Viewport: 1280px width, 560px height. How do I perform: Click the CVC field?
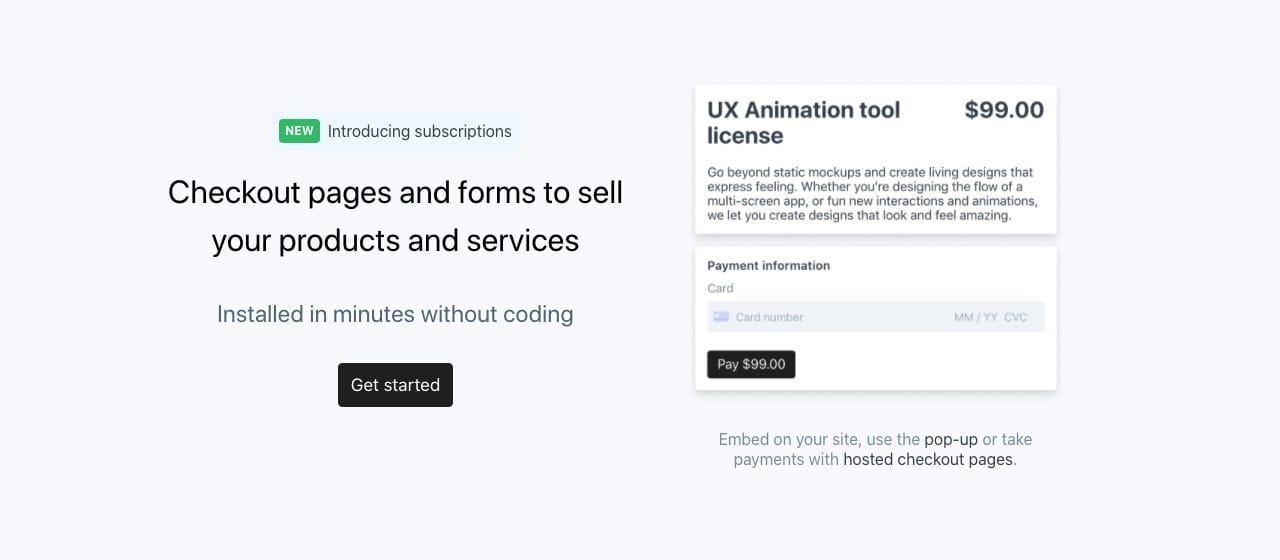1015,317
